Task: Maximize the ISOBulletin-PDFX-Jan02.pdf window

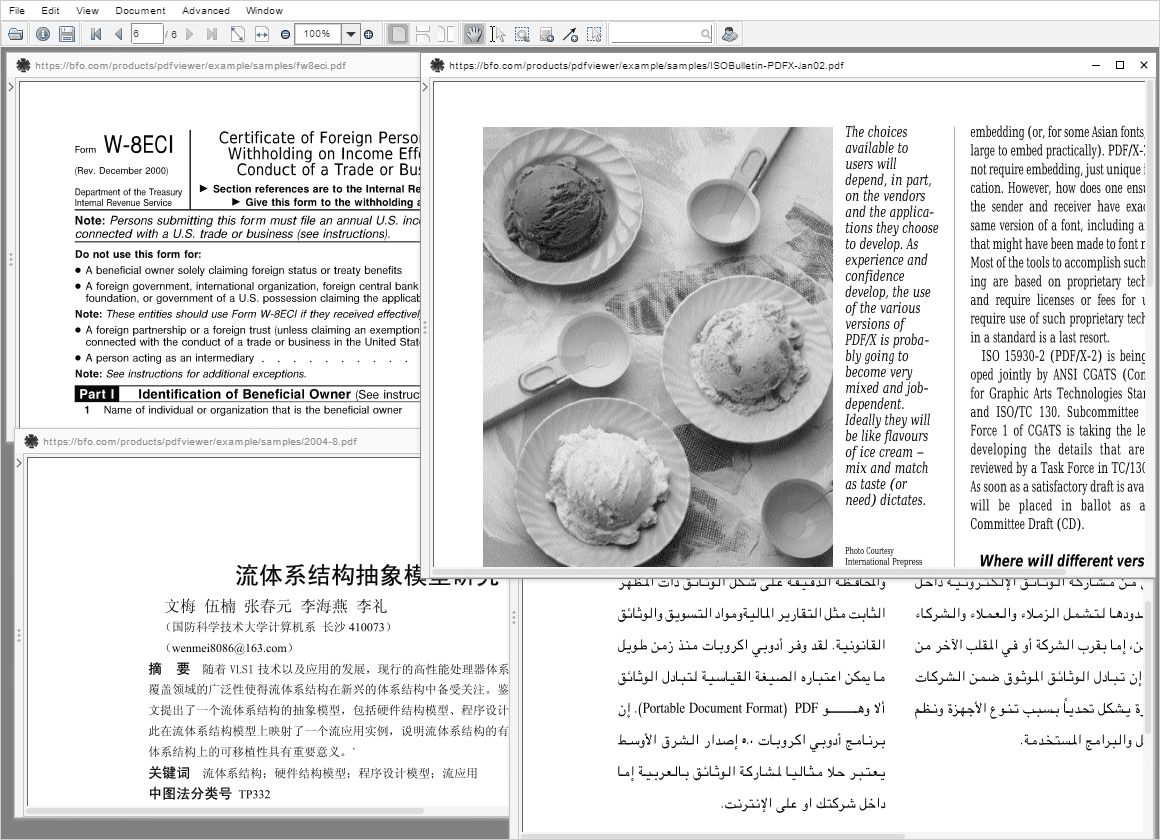Action: (1120, 65)
